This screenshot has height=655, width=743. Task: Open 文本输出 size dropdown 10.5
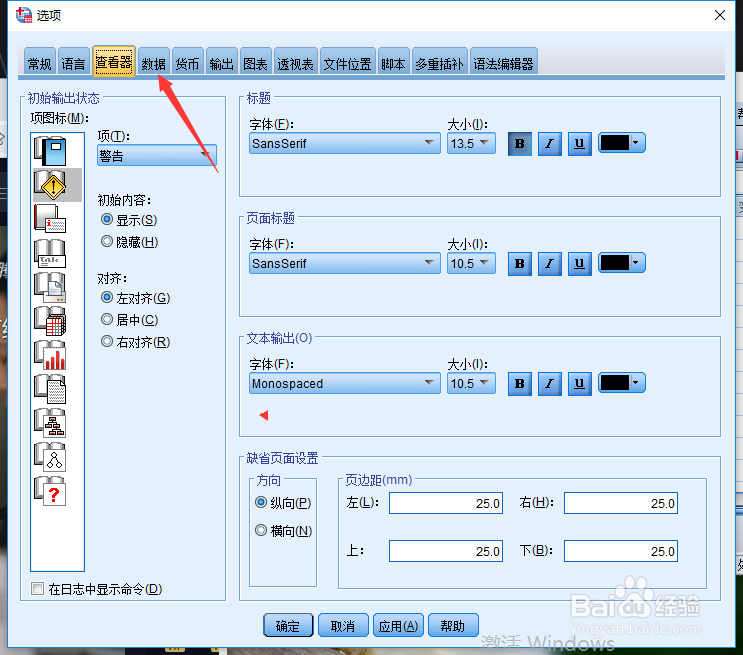click(471, 383)
